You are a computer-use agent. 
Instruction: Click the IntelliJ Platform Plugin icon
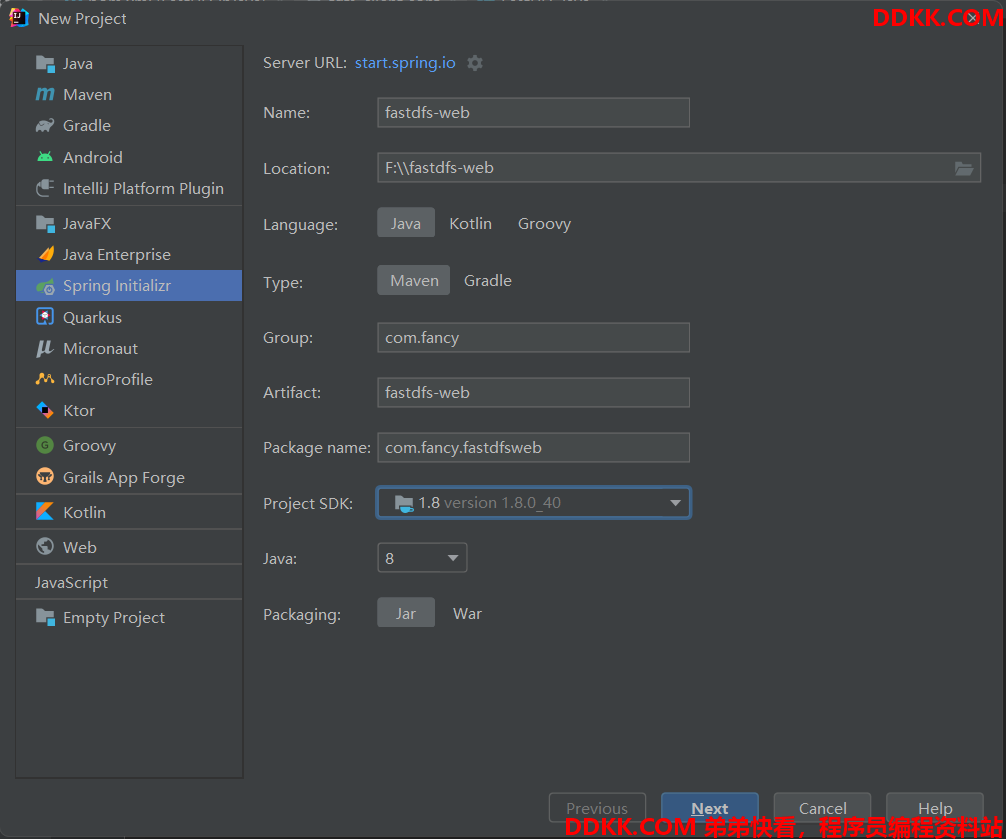tap(45, 188)
